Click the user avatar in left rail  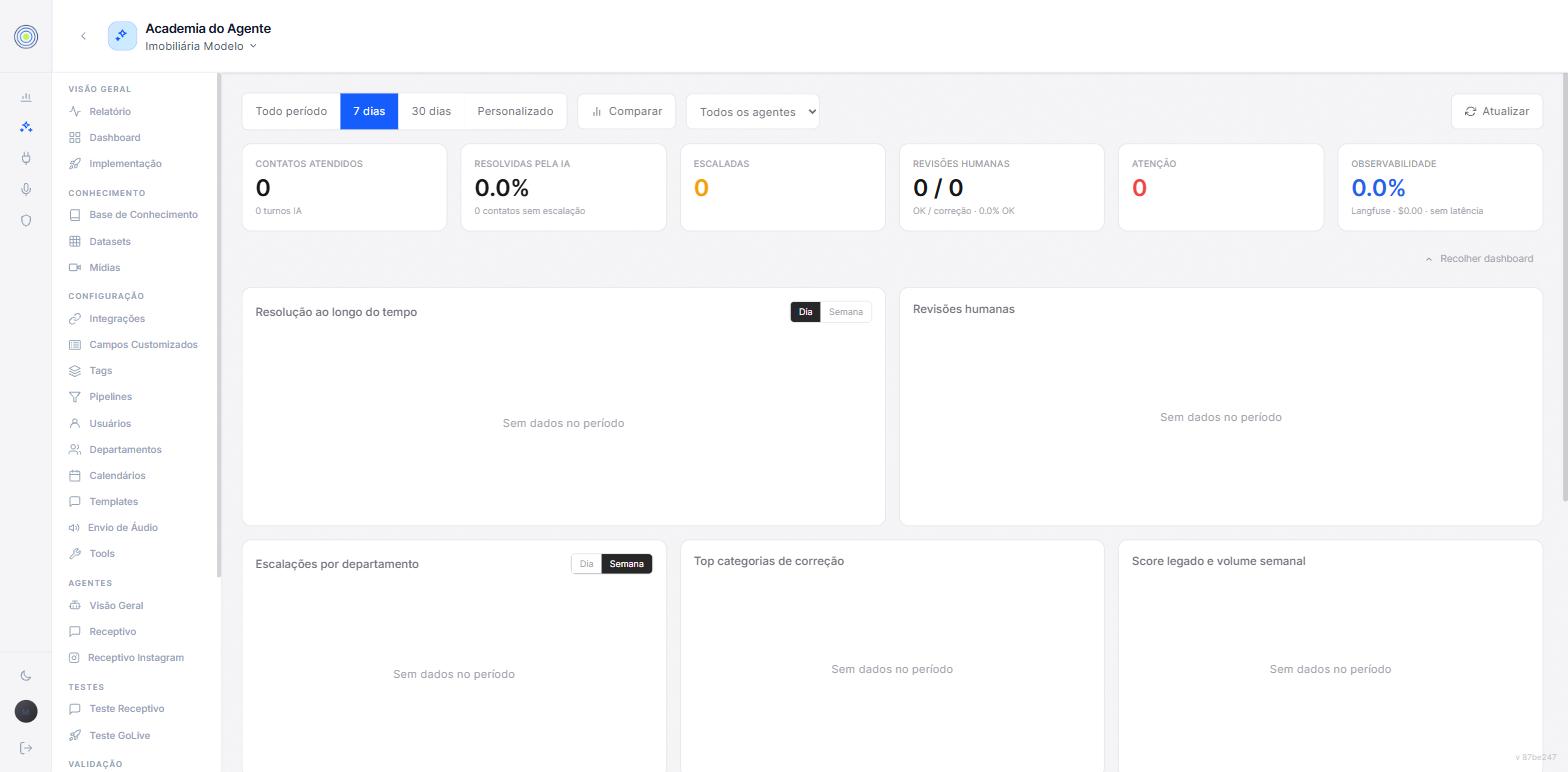click(x=26, y=711)
